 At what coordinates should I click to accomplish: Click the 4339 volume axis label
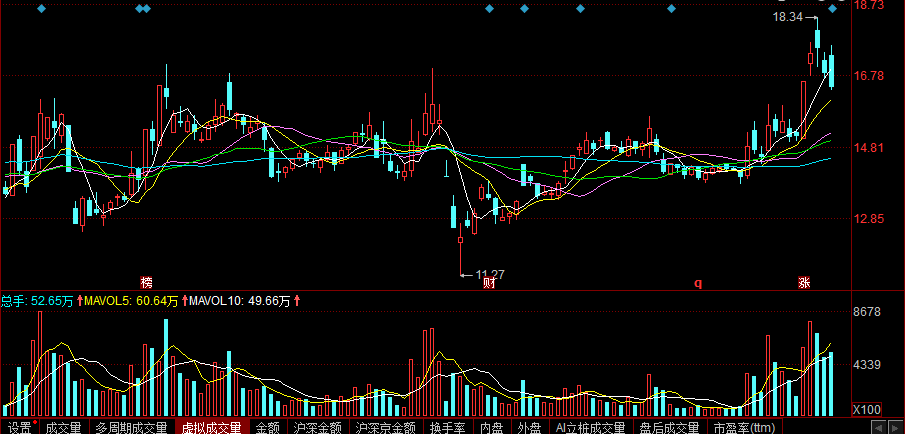click(866, 365)
